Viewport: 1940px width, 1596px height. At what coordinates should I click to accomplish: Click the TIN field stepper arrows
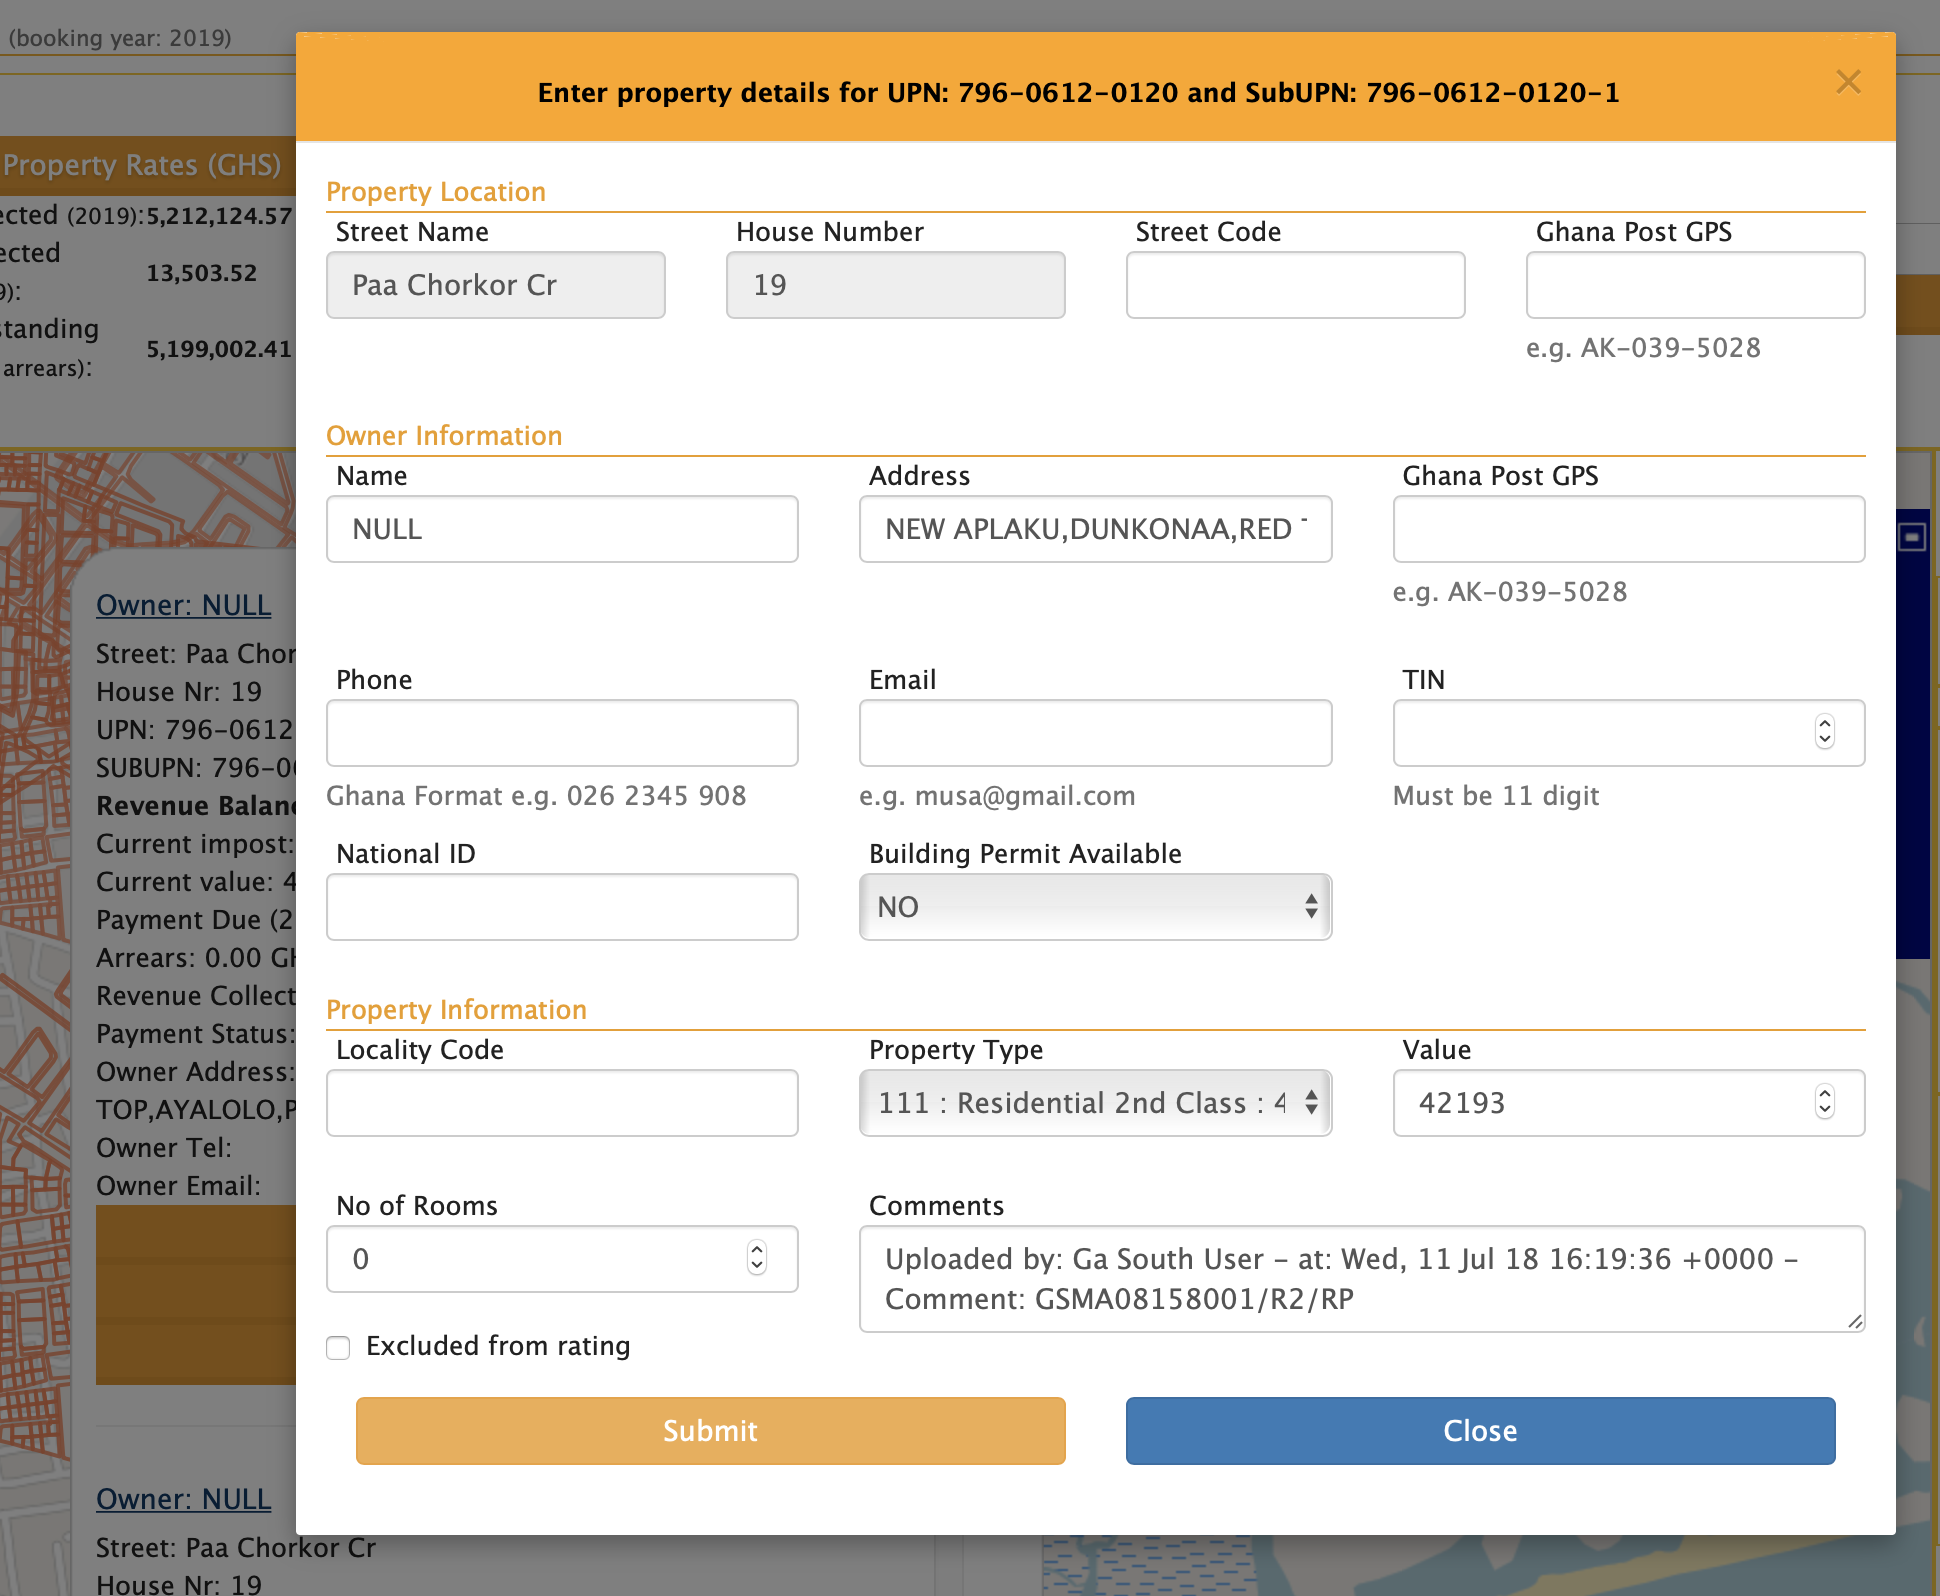click(x=1825, y=732)
